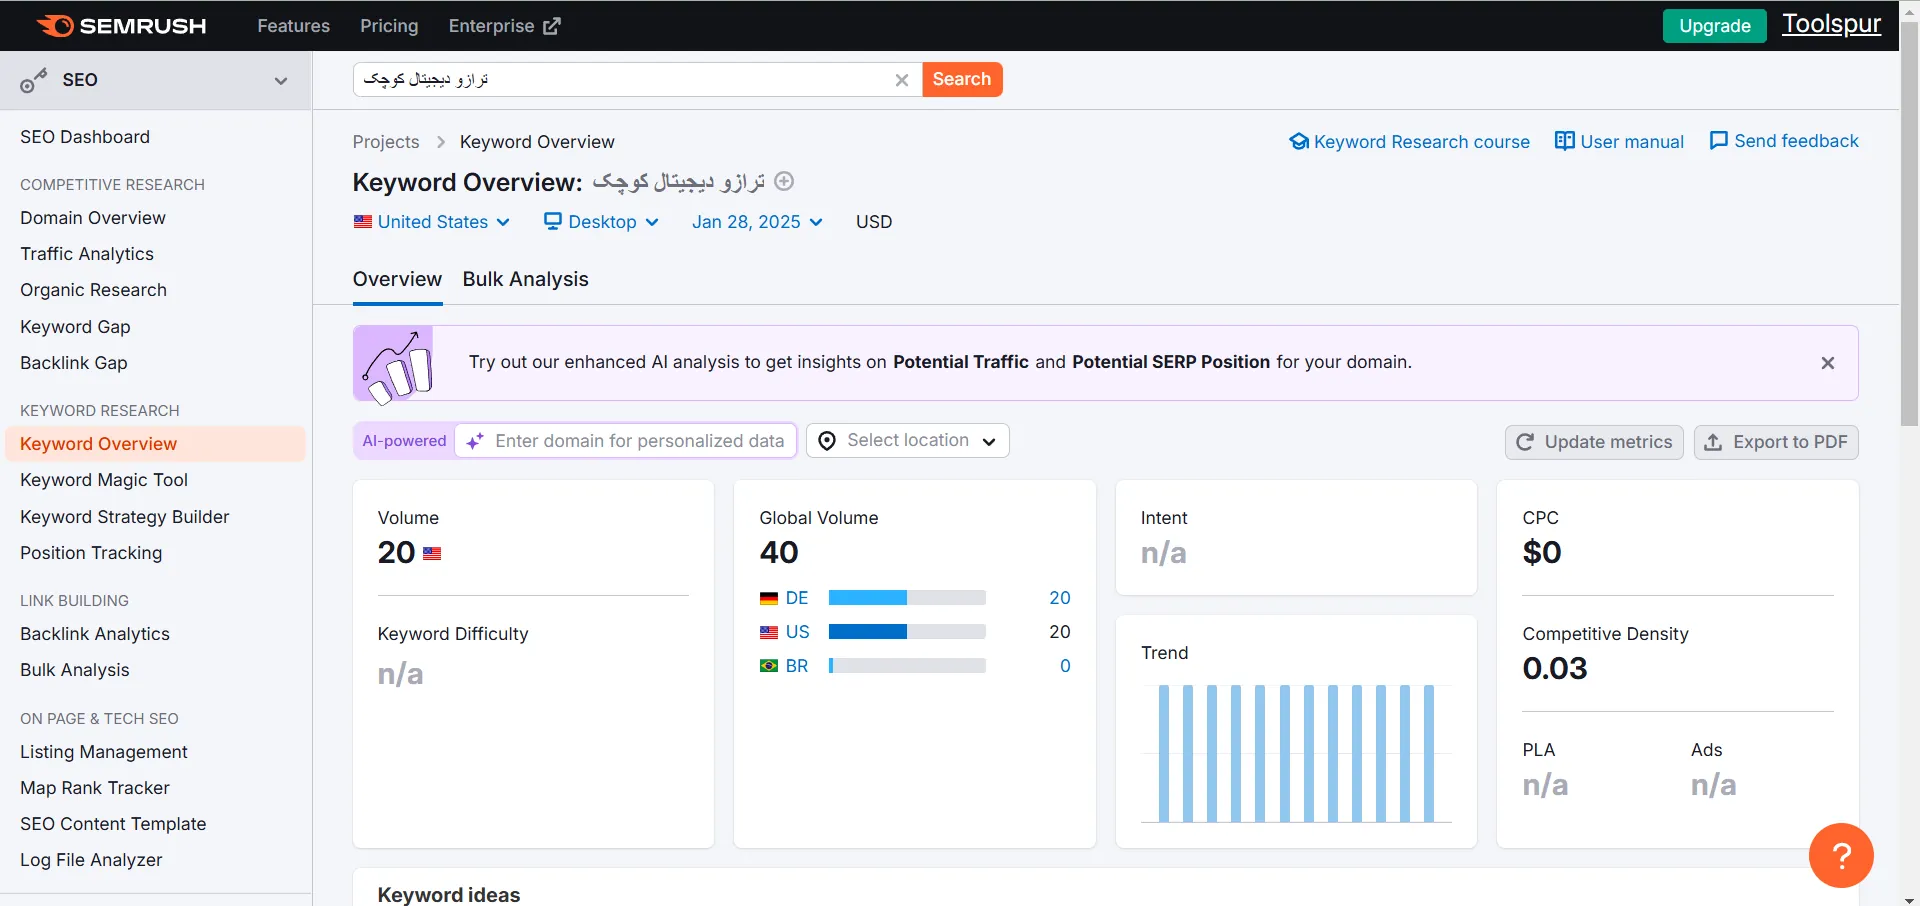Image resolution: width=1920 pixels, height=906 pixels.
Task: Click the Features nav item
Action: (x=293, y=26)
